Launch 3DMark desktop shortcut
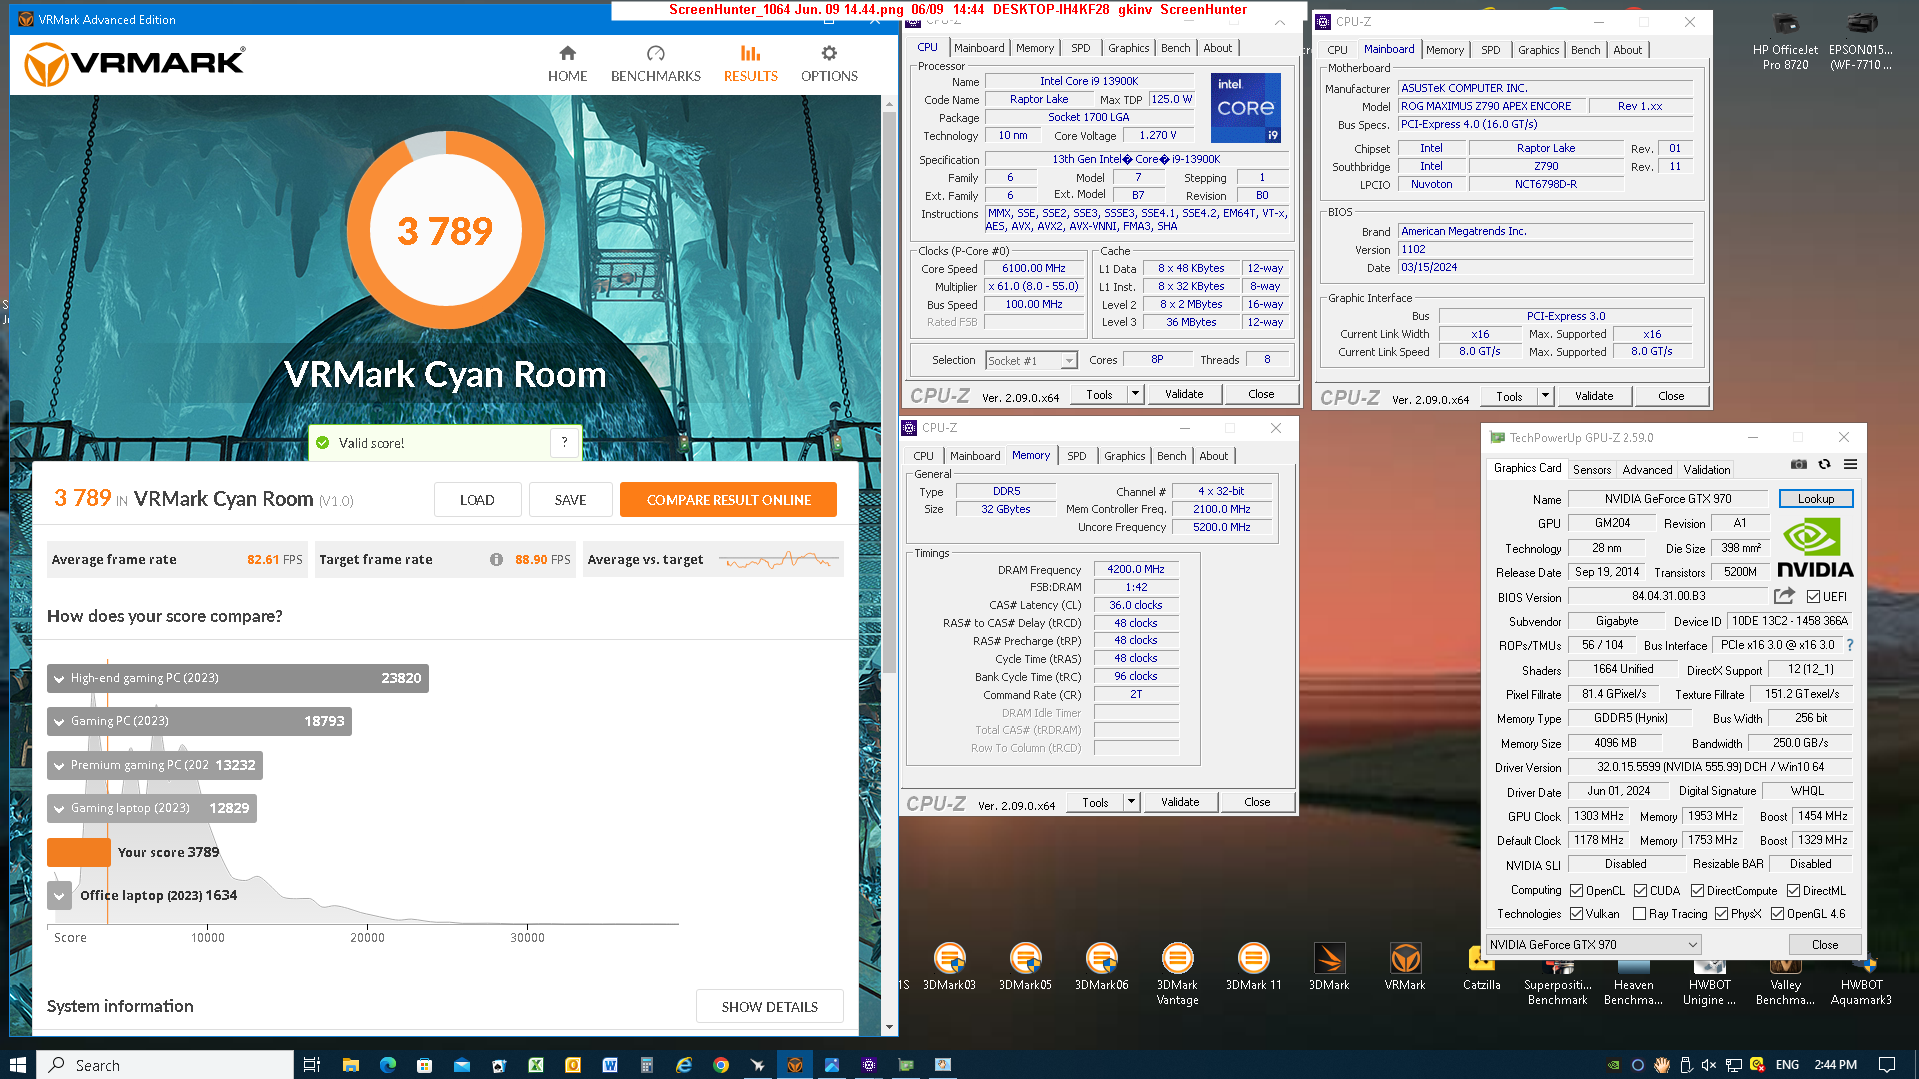 [1329, 966]
